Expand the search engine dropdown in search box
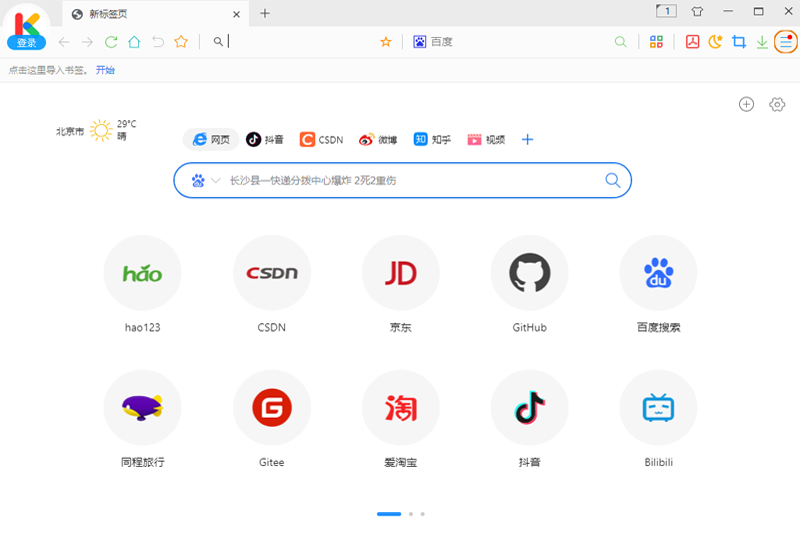This screenshot has height=533, width=800. tap(215, 181)
